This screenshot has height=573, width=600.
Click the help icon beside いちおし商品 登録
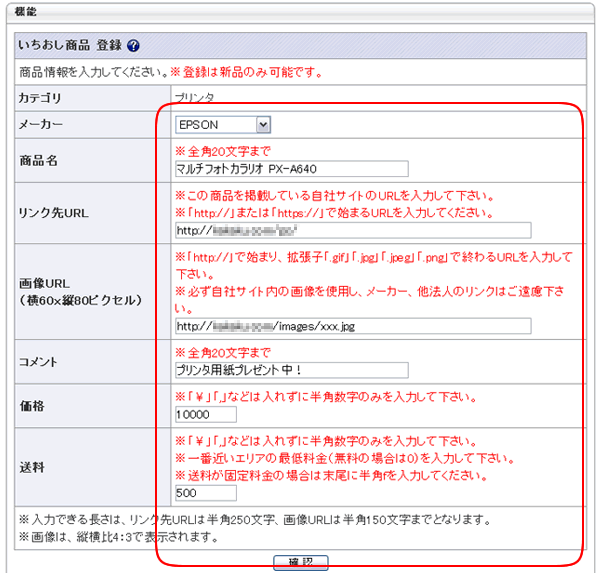click(133, 46)
